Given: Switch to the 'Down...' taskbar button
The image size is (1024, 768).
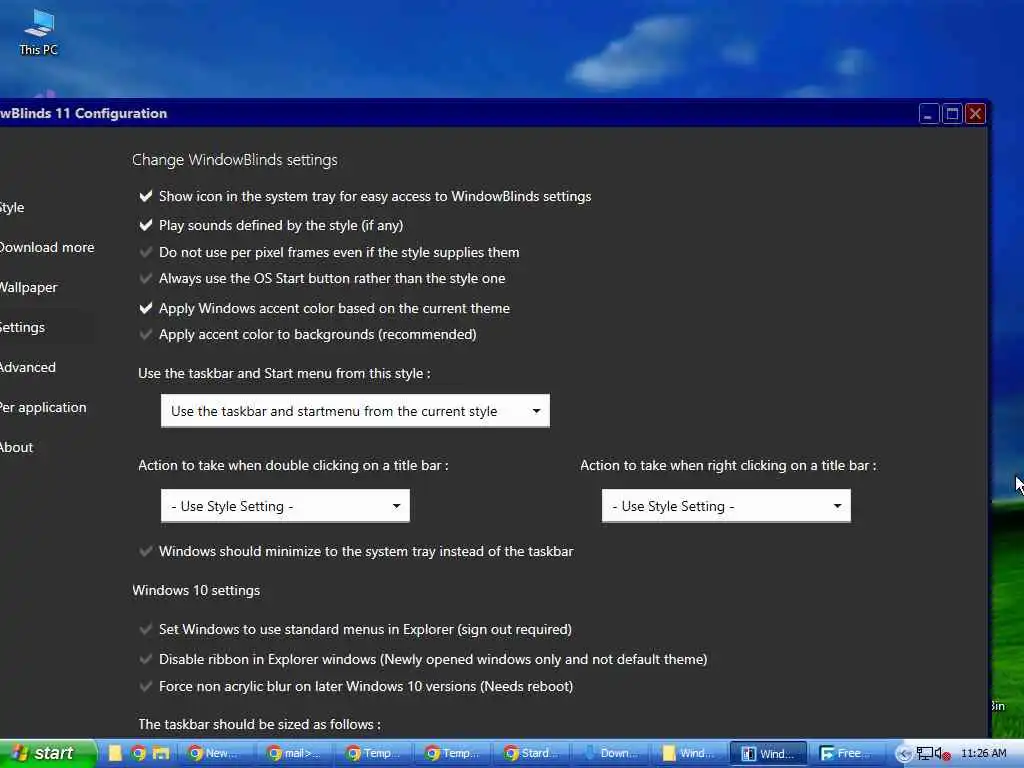Looking at the screenshot, I should click(611, 754).
